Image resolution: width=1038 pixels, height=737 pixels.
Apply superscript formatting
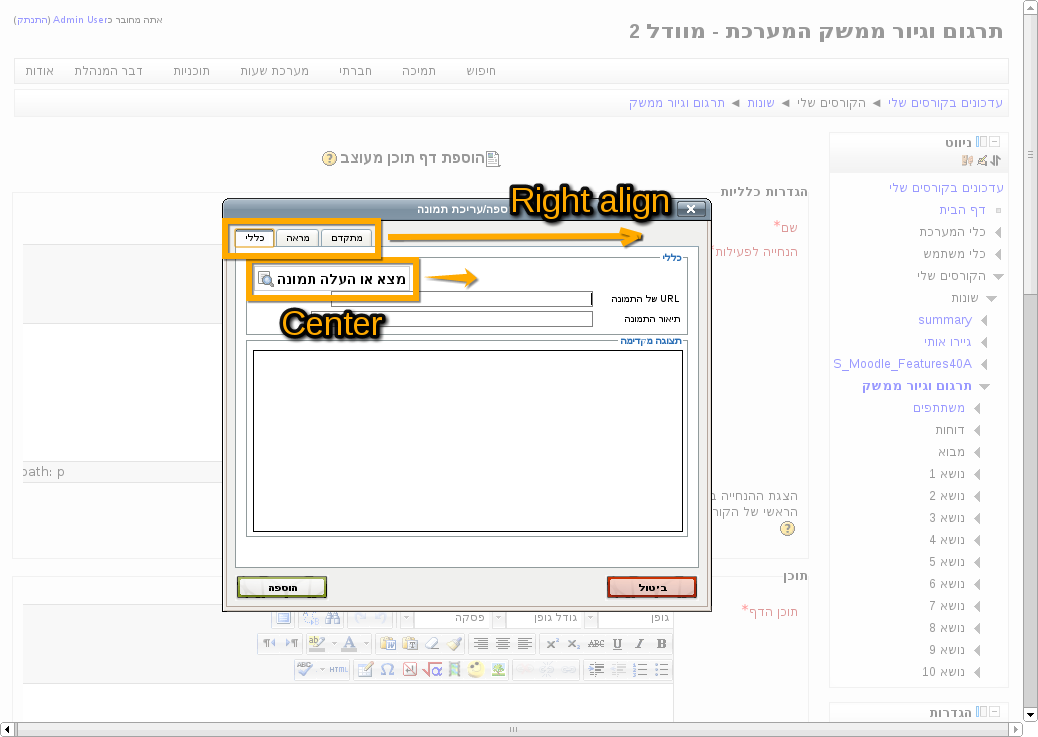[x=552, y=644]
